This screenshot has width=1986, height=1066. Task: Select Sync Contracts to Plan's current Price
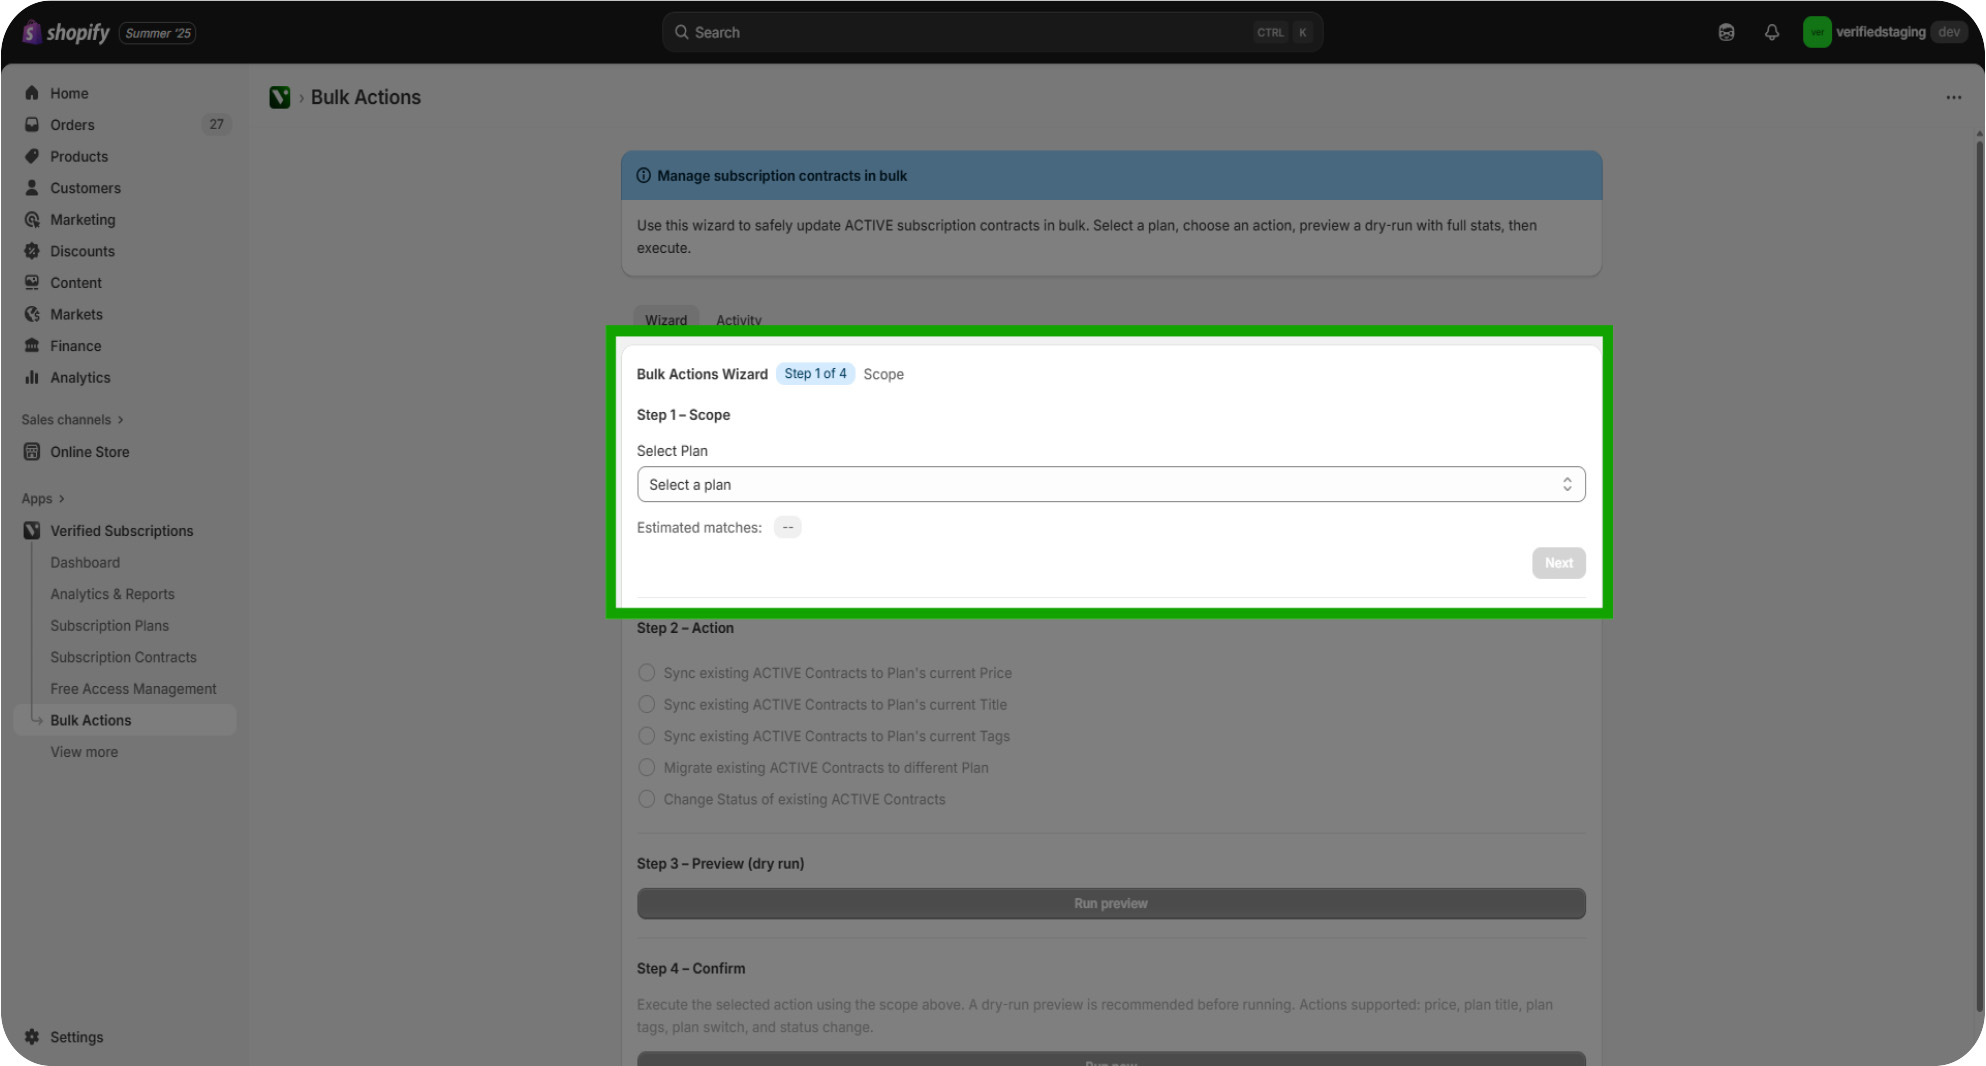[647, 673]
